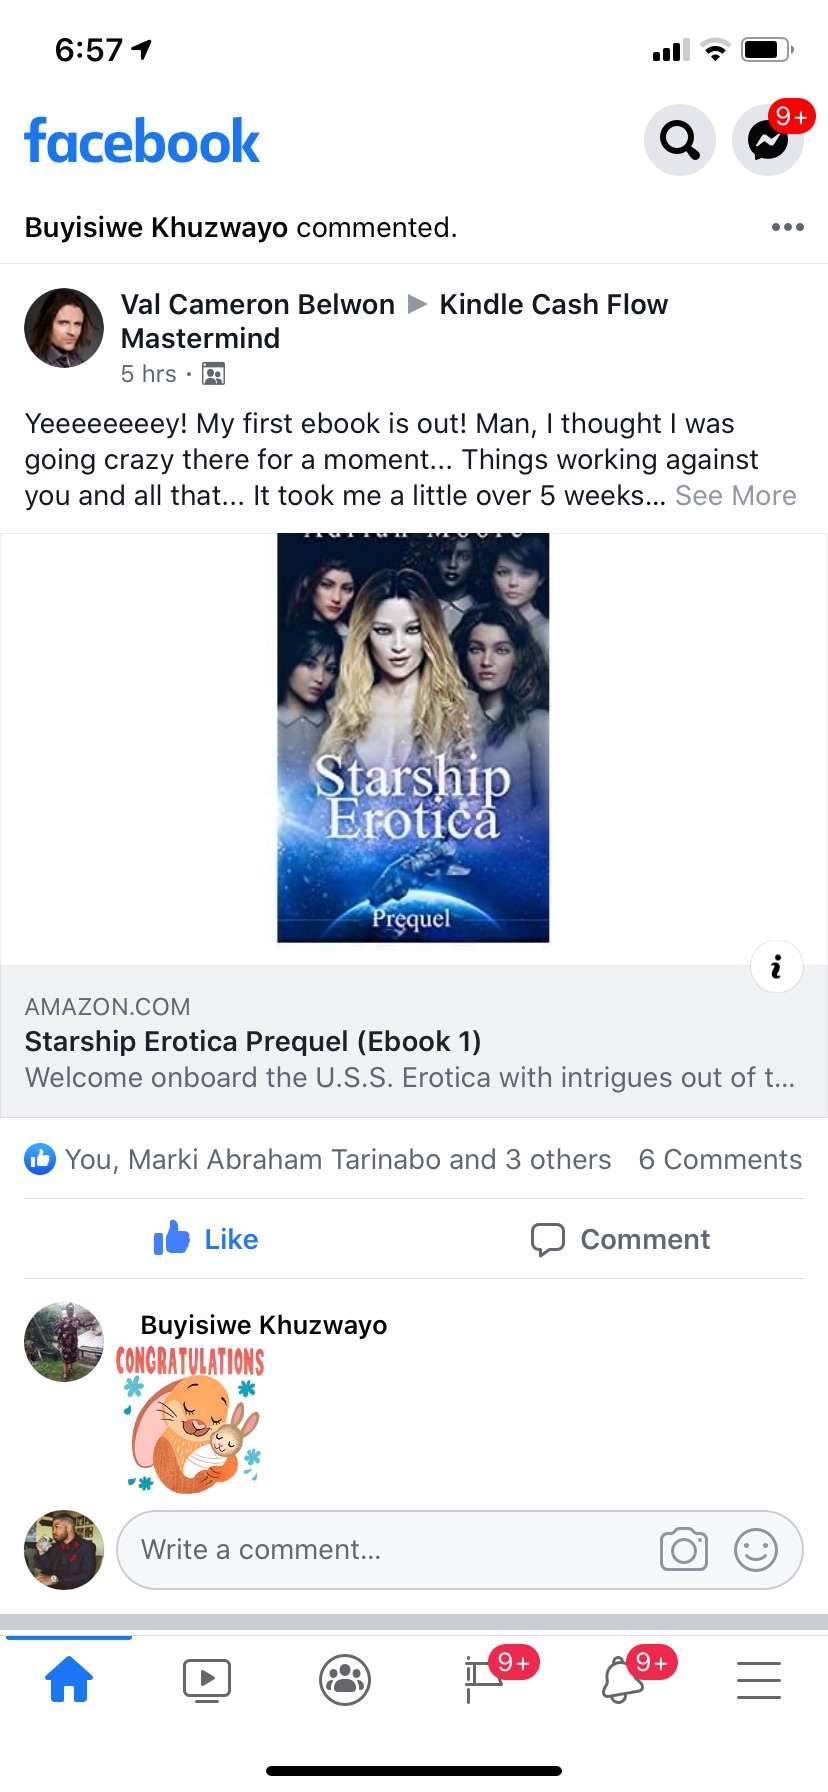The height and width of the screenshot is (1792, 828).
Task: Open Facebook search with magnifier icon
Action: (x=680, y=140)
